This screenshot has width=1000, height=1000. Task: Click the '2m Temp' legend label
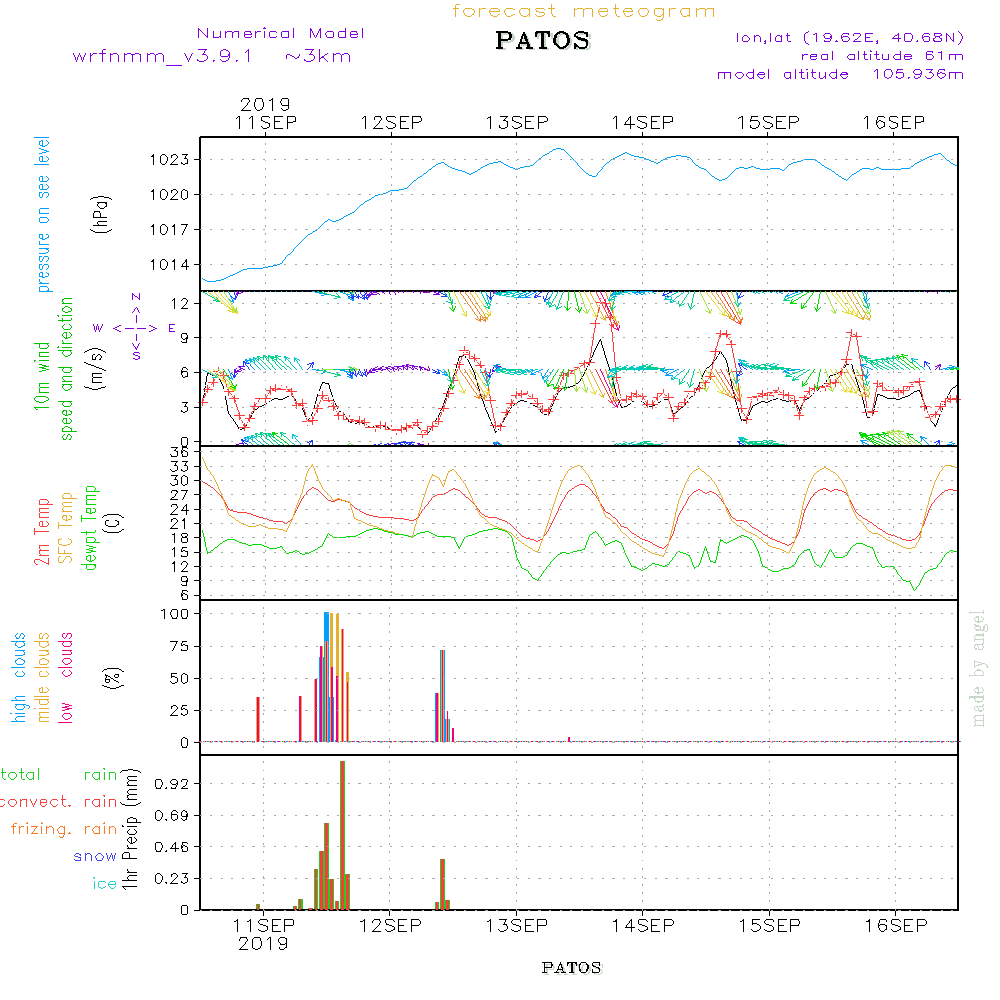pos(42,532)
